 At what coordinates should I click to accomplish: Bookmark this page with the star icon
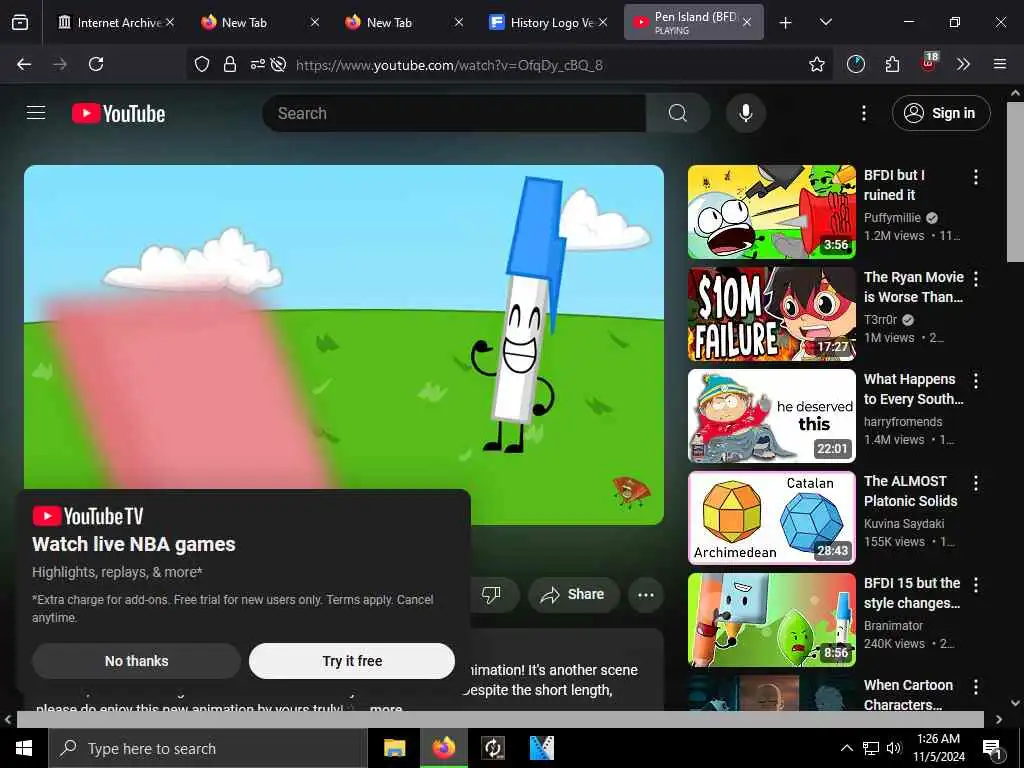pos(816,64)
